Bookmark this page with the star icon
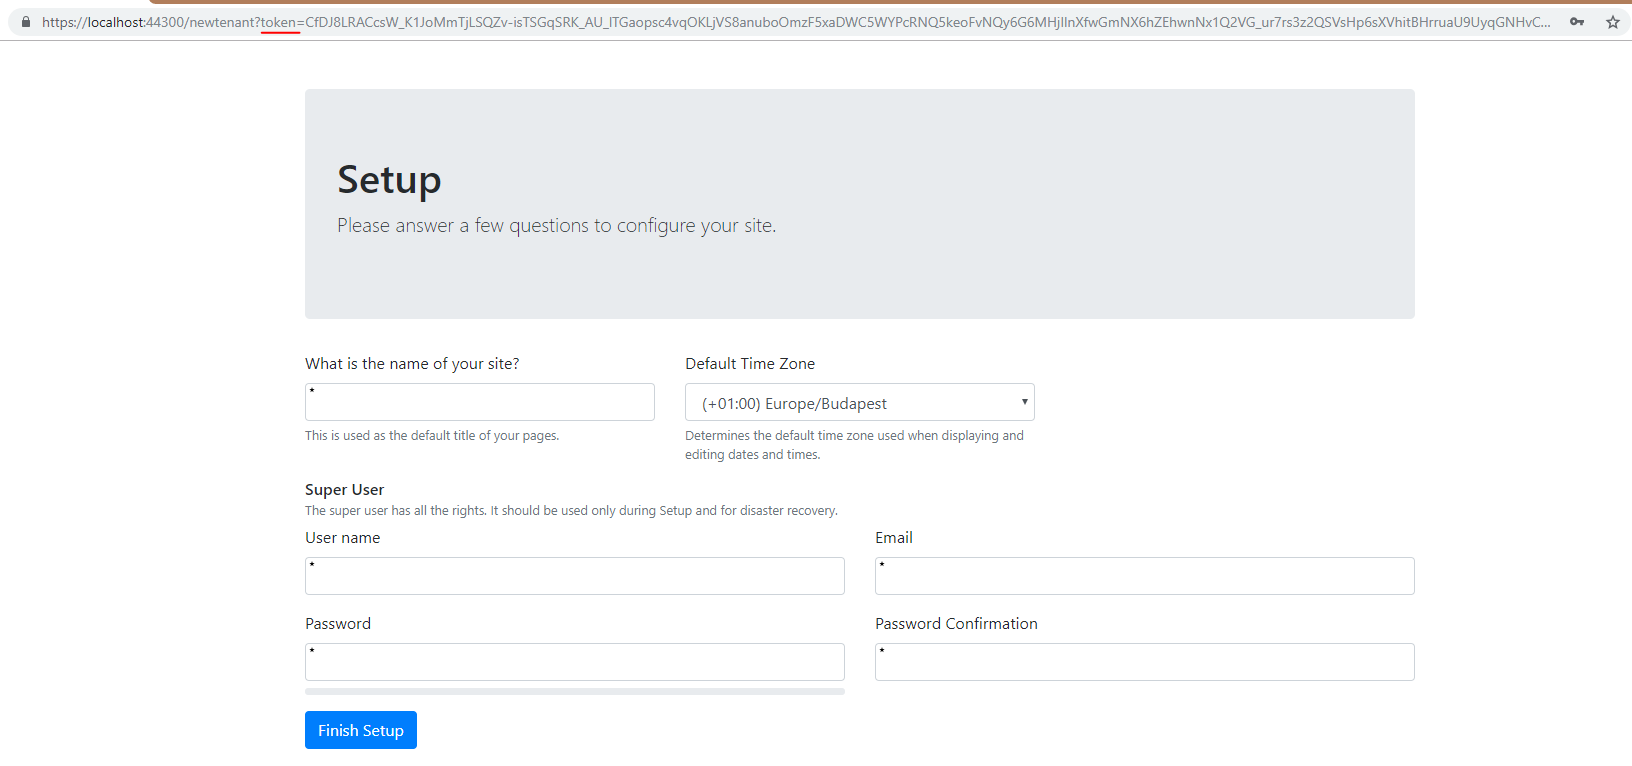 pos(1613,22)
